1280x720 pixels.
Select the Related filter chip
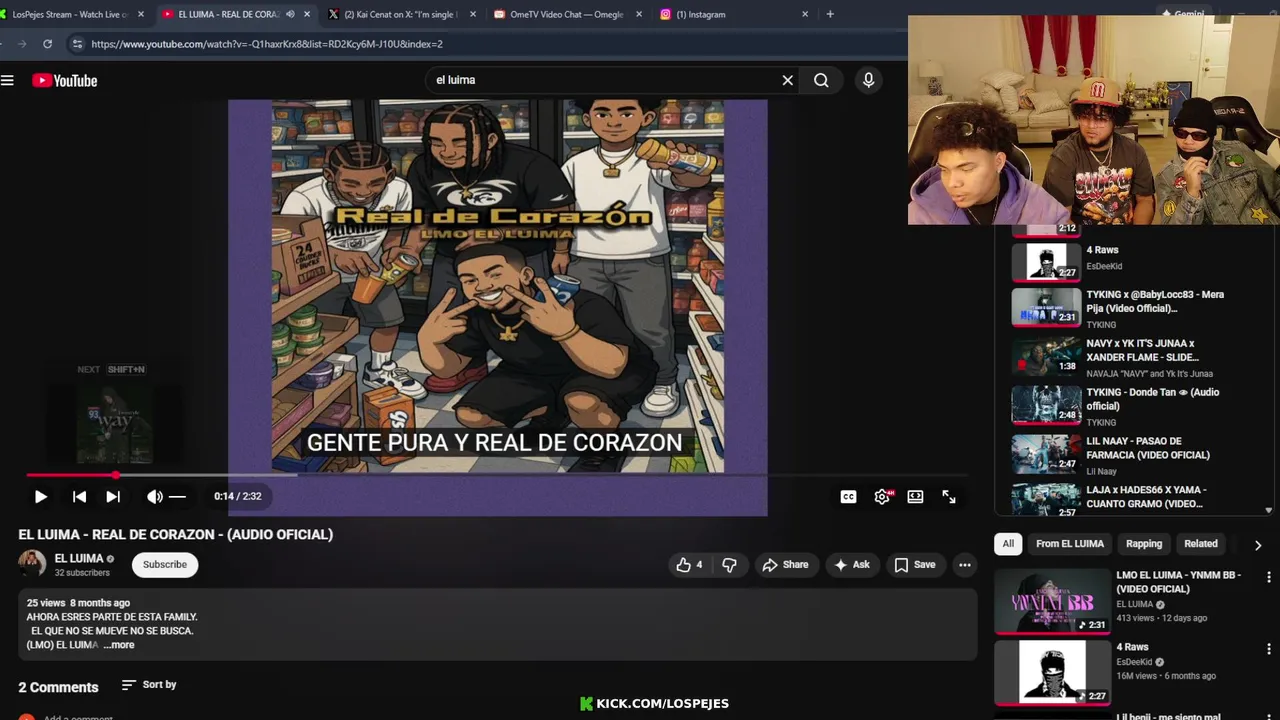(x=1201, y=544)
